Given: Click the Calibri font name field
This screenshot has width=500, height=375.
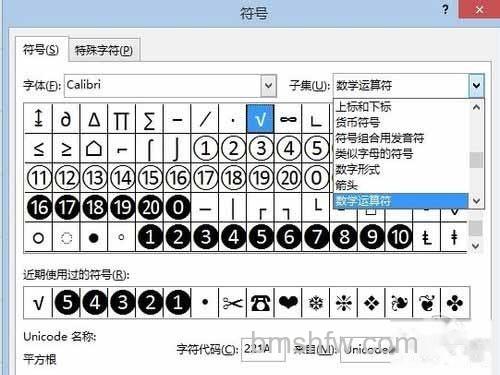Looking at the screenshot, I should 163,86.
